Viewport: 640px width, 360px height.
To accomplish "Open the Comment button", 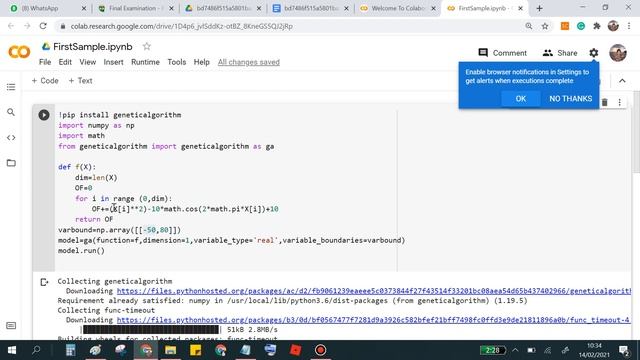I will [502, 53].
